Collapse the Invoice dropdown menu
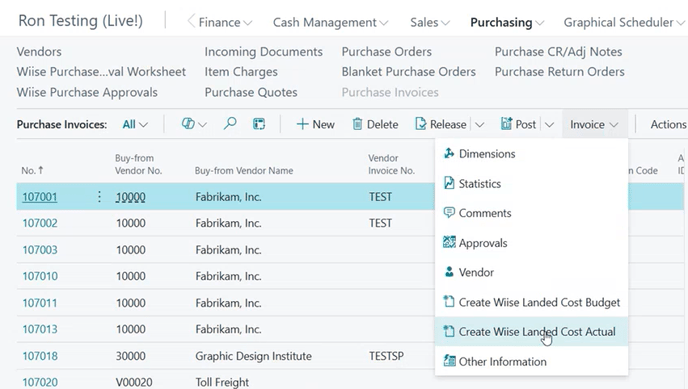This screenshot has height=389, width=688. click(x=594, y=125)
